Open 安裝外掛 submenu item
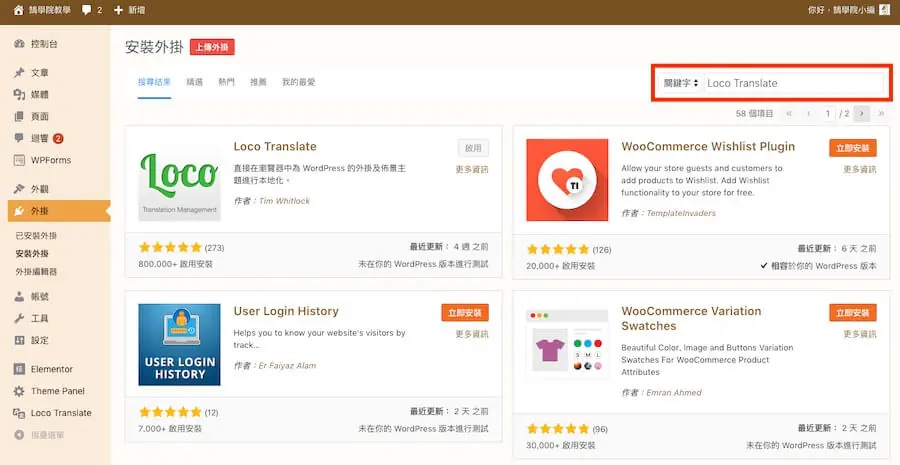 [32, 254]
